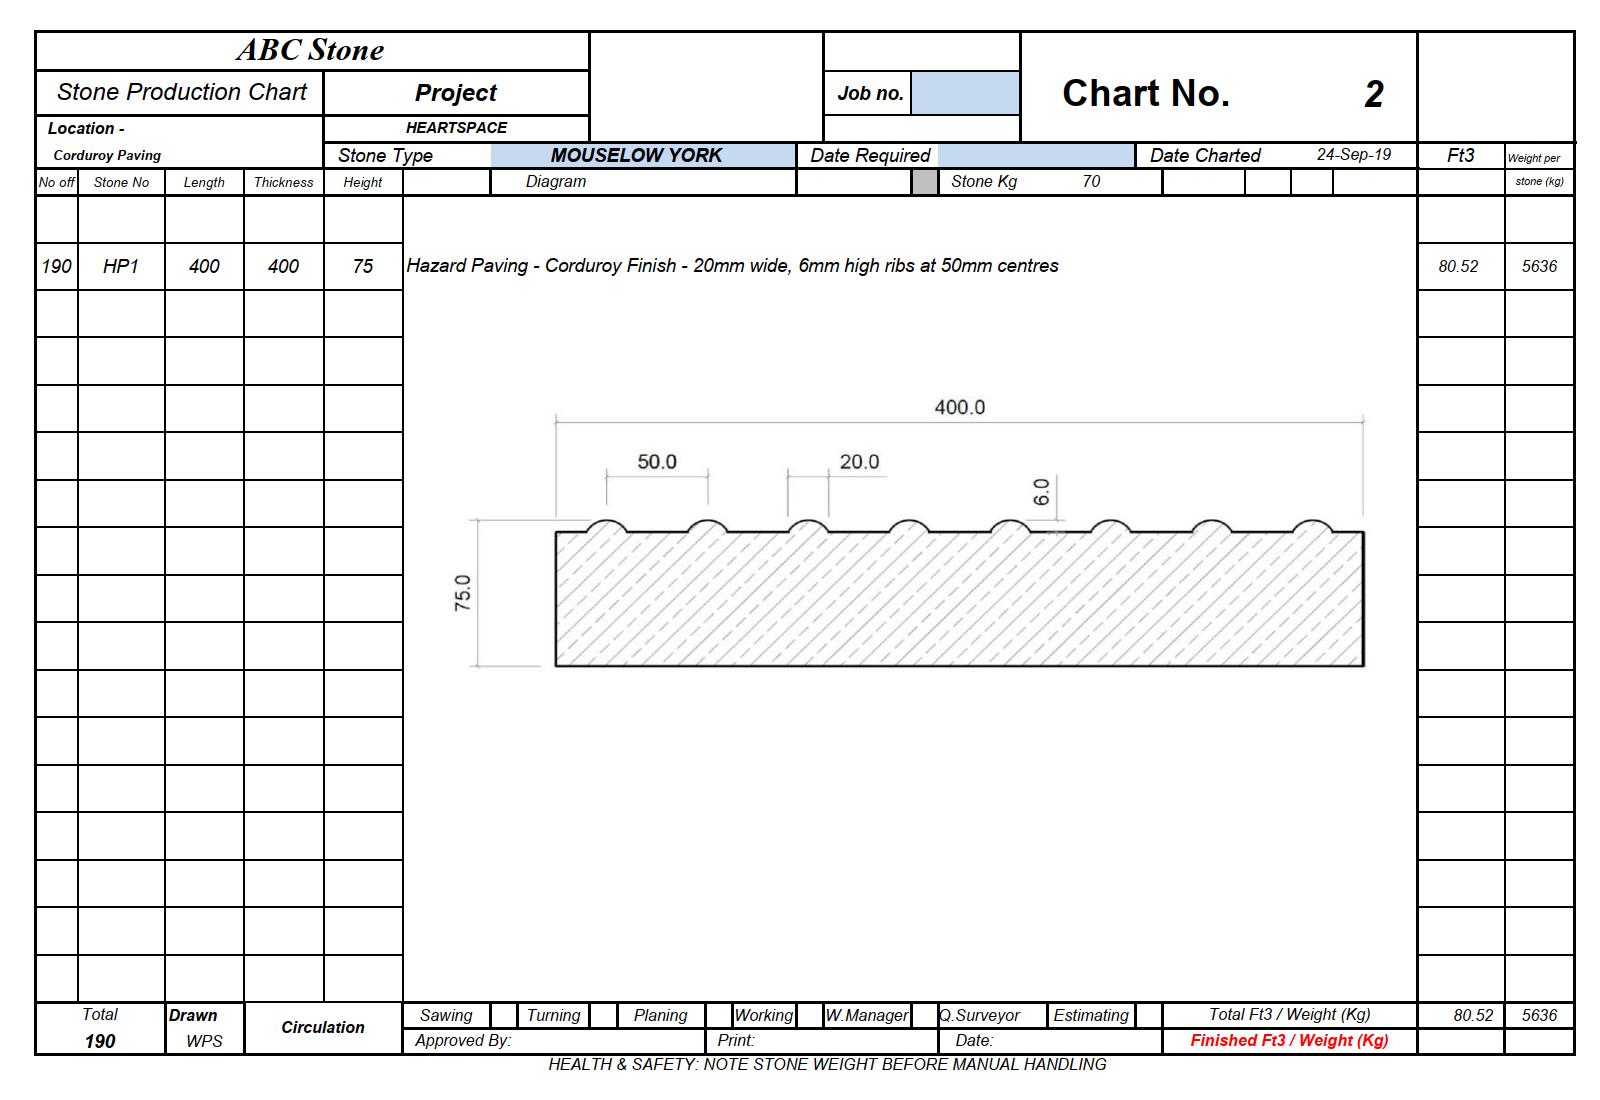
Task: Click the Approved By: field
Action: 554,1040
